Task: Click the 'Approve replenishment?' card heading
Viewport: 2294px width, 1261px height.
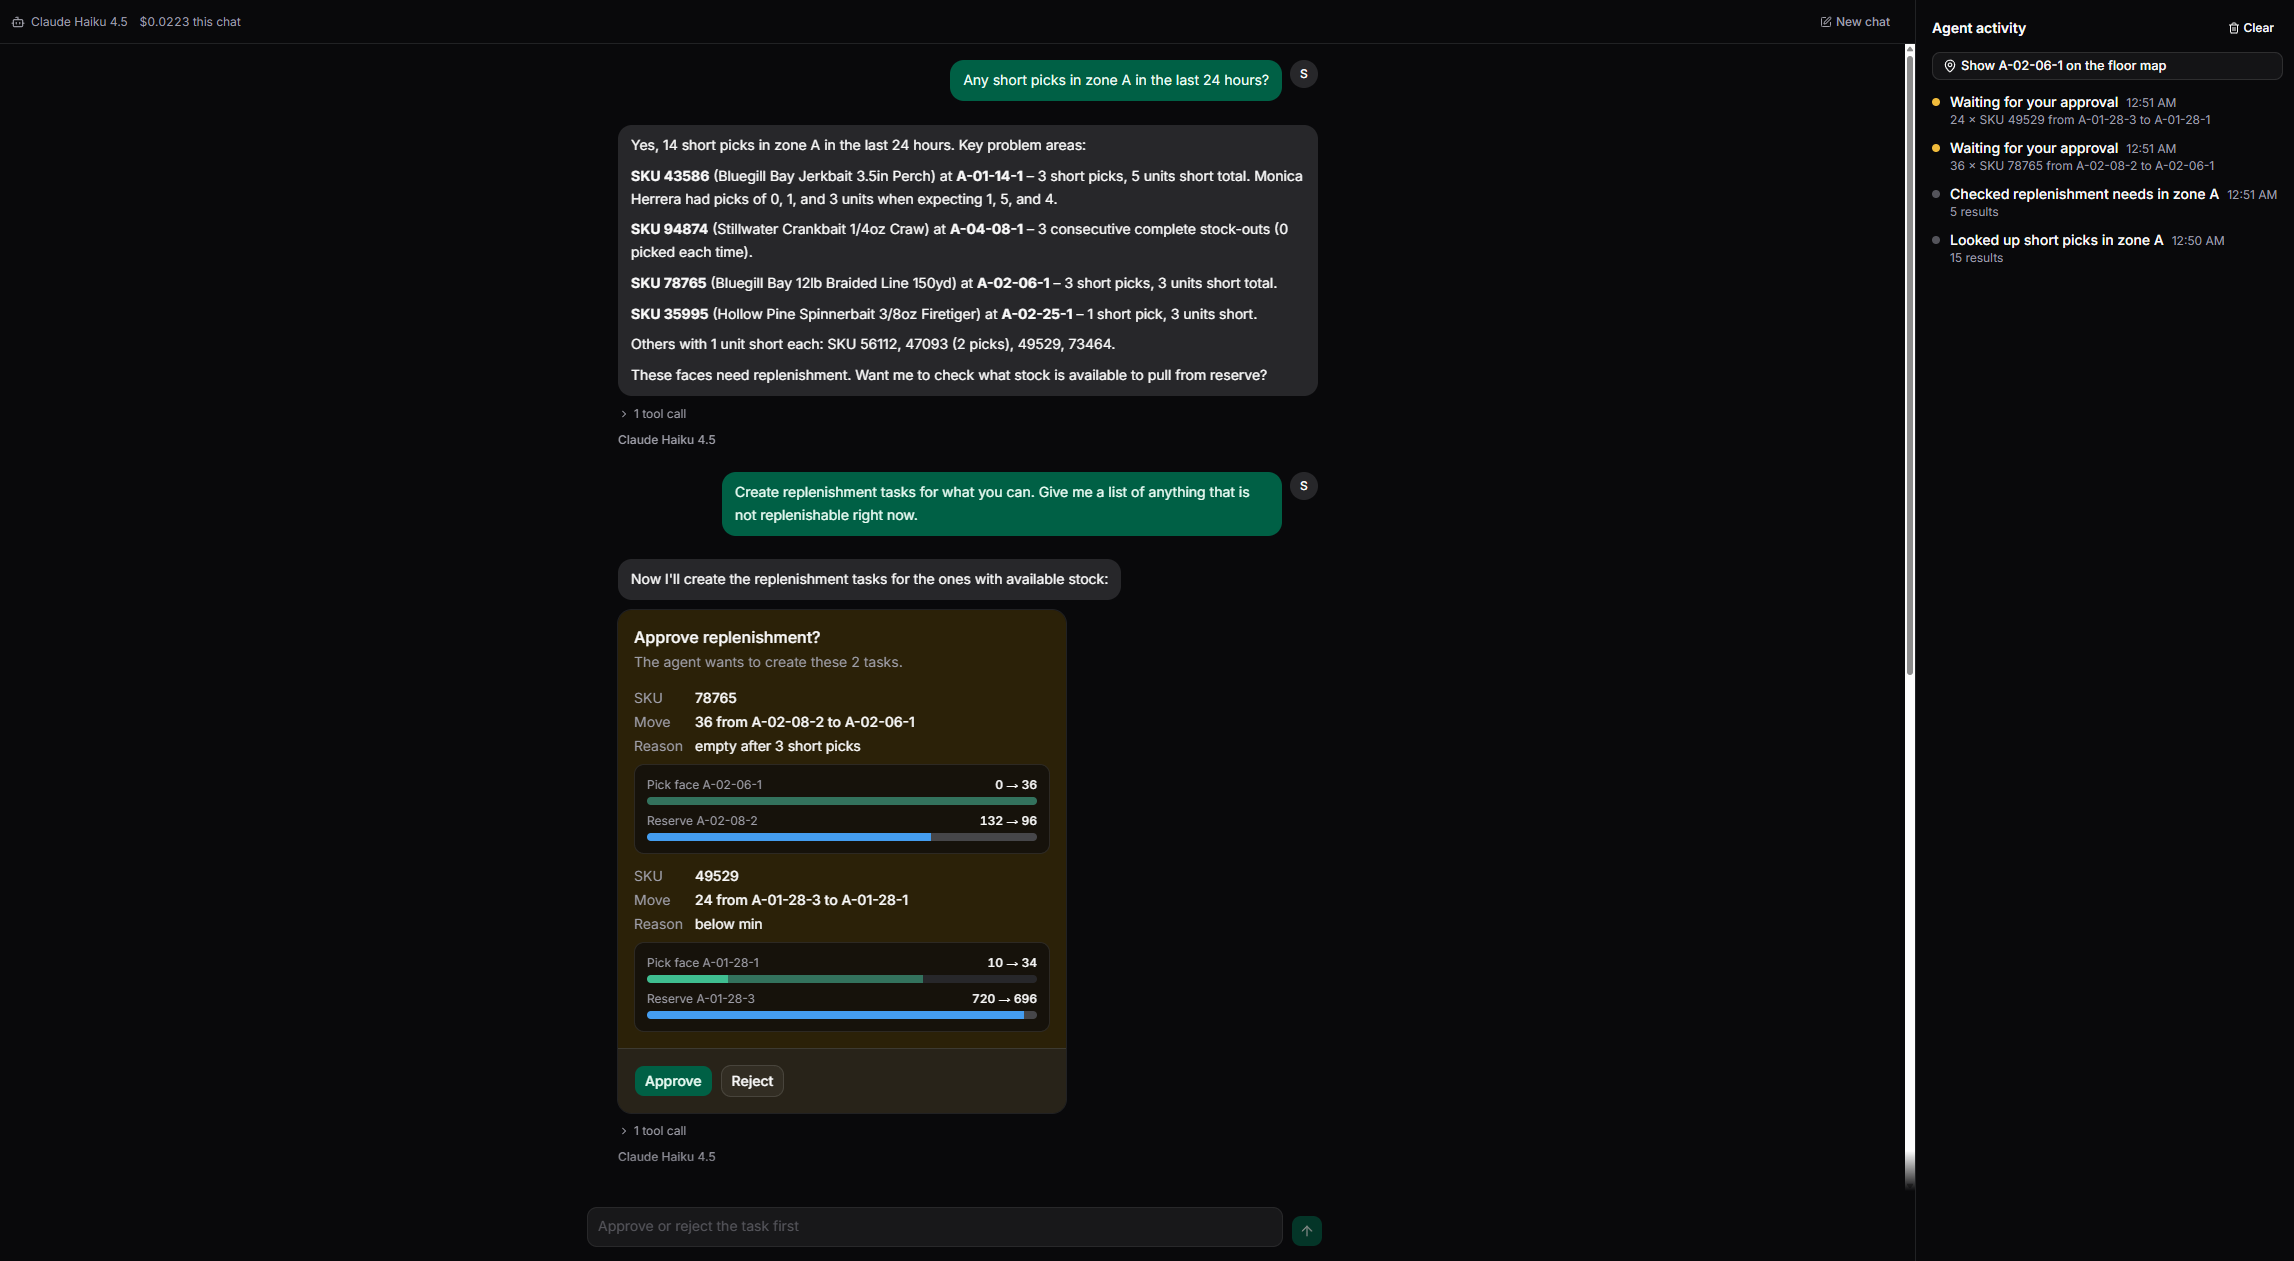Action: [x=727, y=638]
